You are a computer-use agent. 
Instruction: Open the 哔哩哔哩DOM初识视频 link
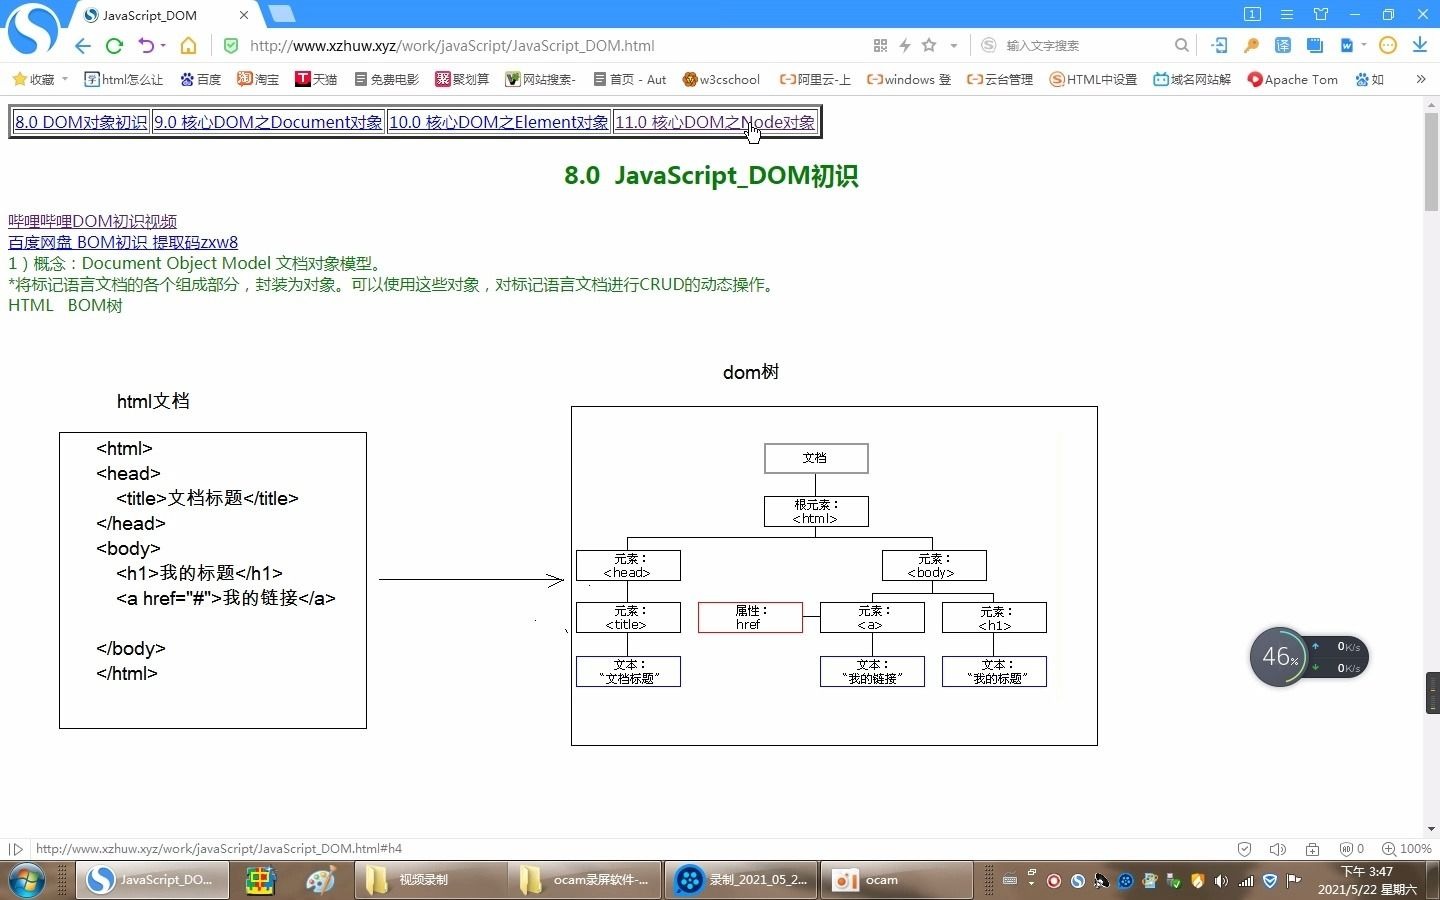pyautogui.click(x=92, y=221)
